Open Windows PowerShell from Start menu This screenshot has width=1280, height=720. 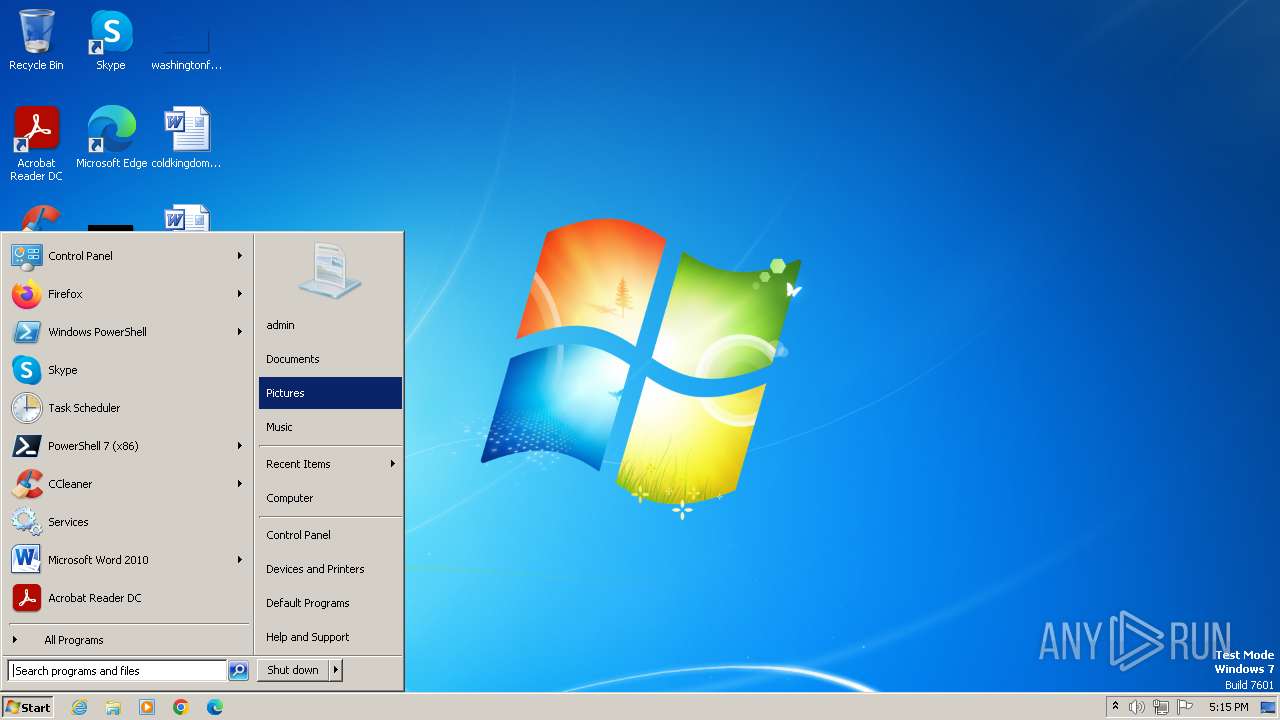[x=128, y=332]
